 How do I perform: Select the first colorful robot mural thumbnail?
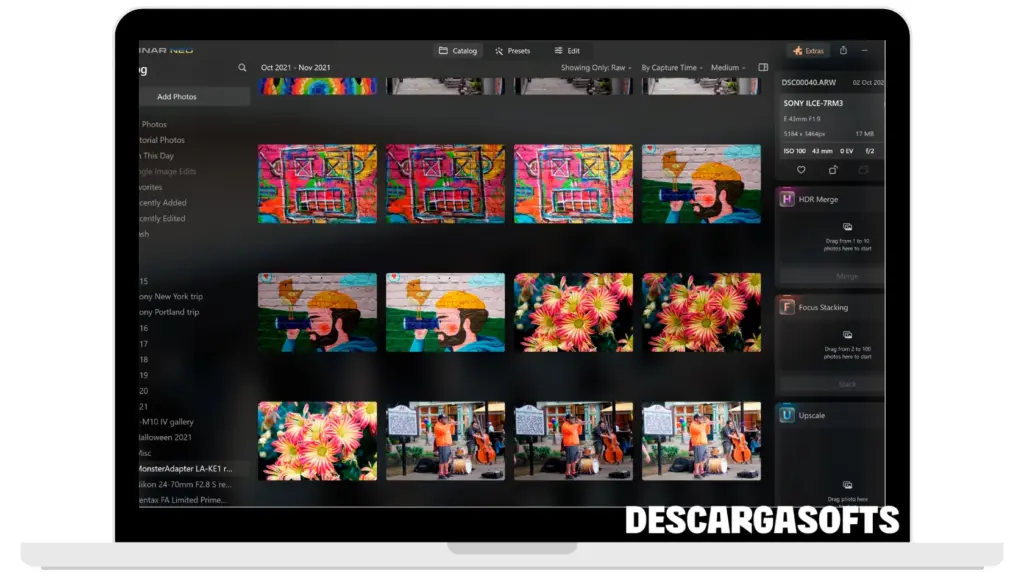point(317,183)
